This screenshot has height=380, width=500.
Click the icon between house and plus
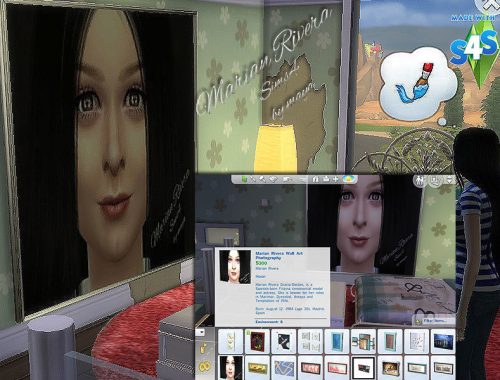tap(326, 179)
